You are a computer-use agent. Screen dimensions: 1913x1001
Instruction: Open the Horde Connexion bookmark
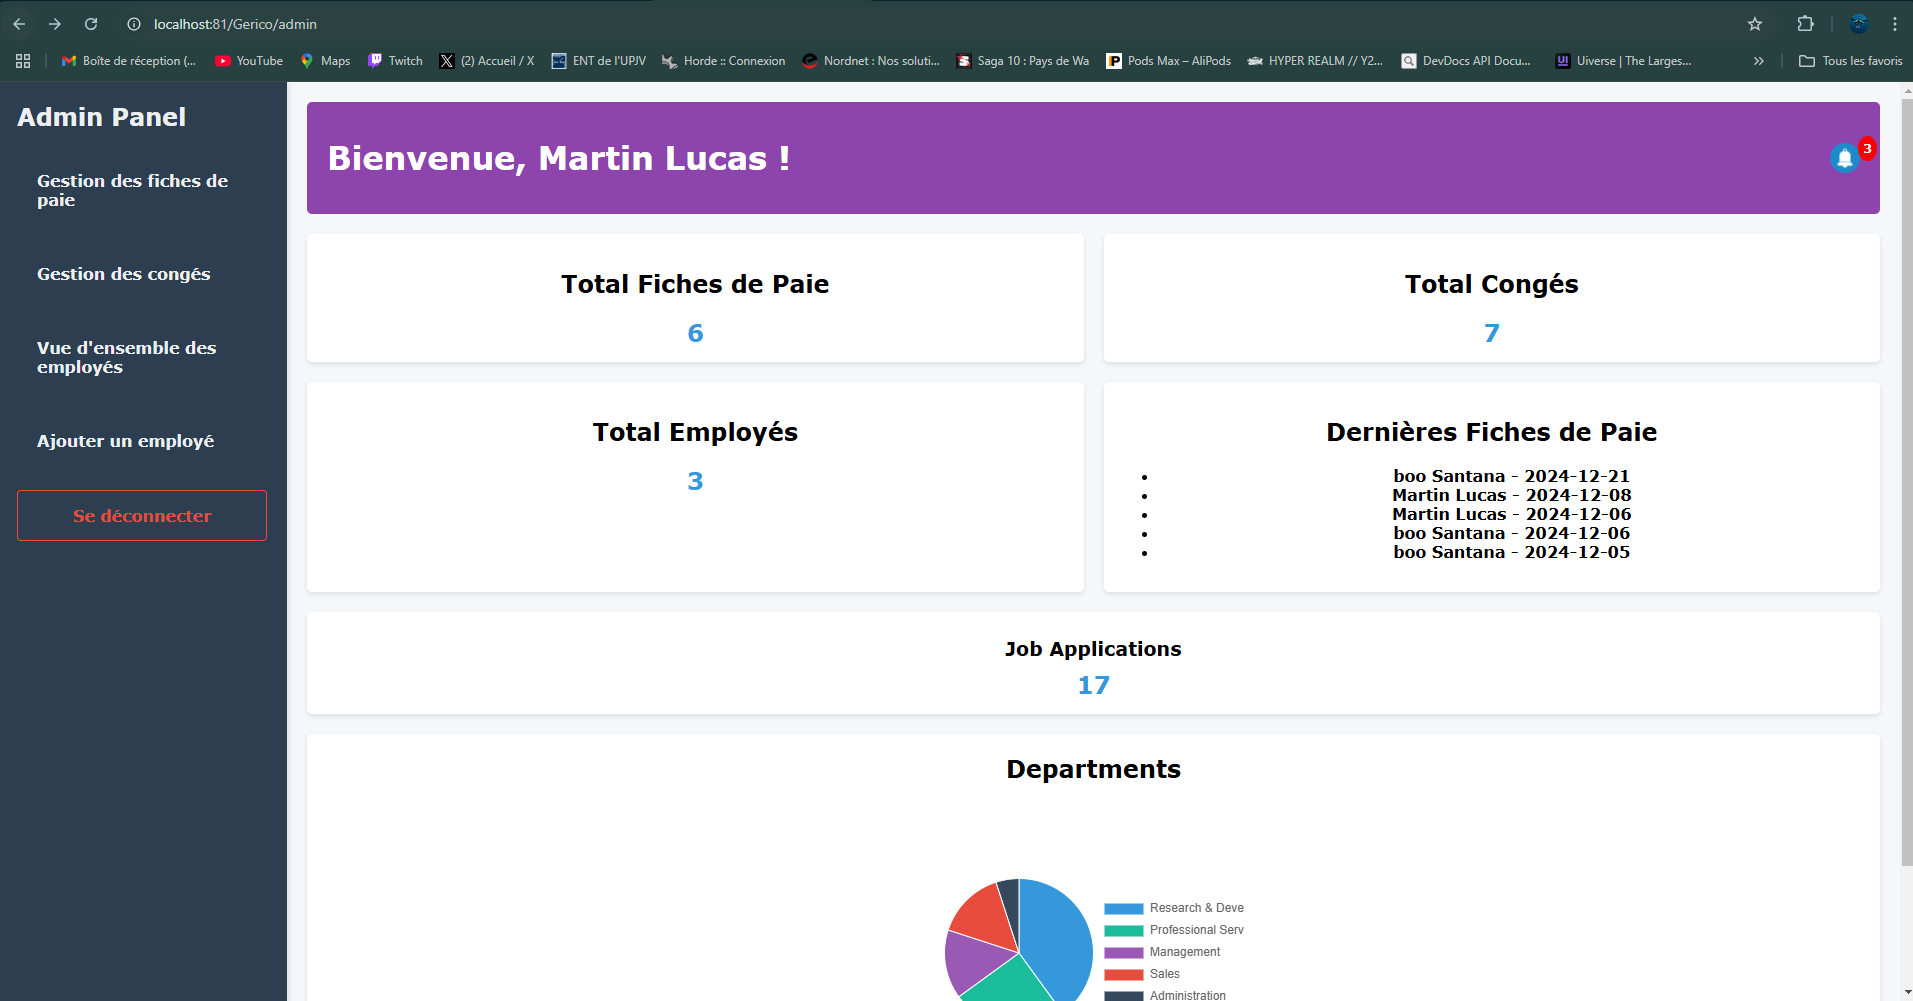click(x=724, y=61)
